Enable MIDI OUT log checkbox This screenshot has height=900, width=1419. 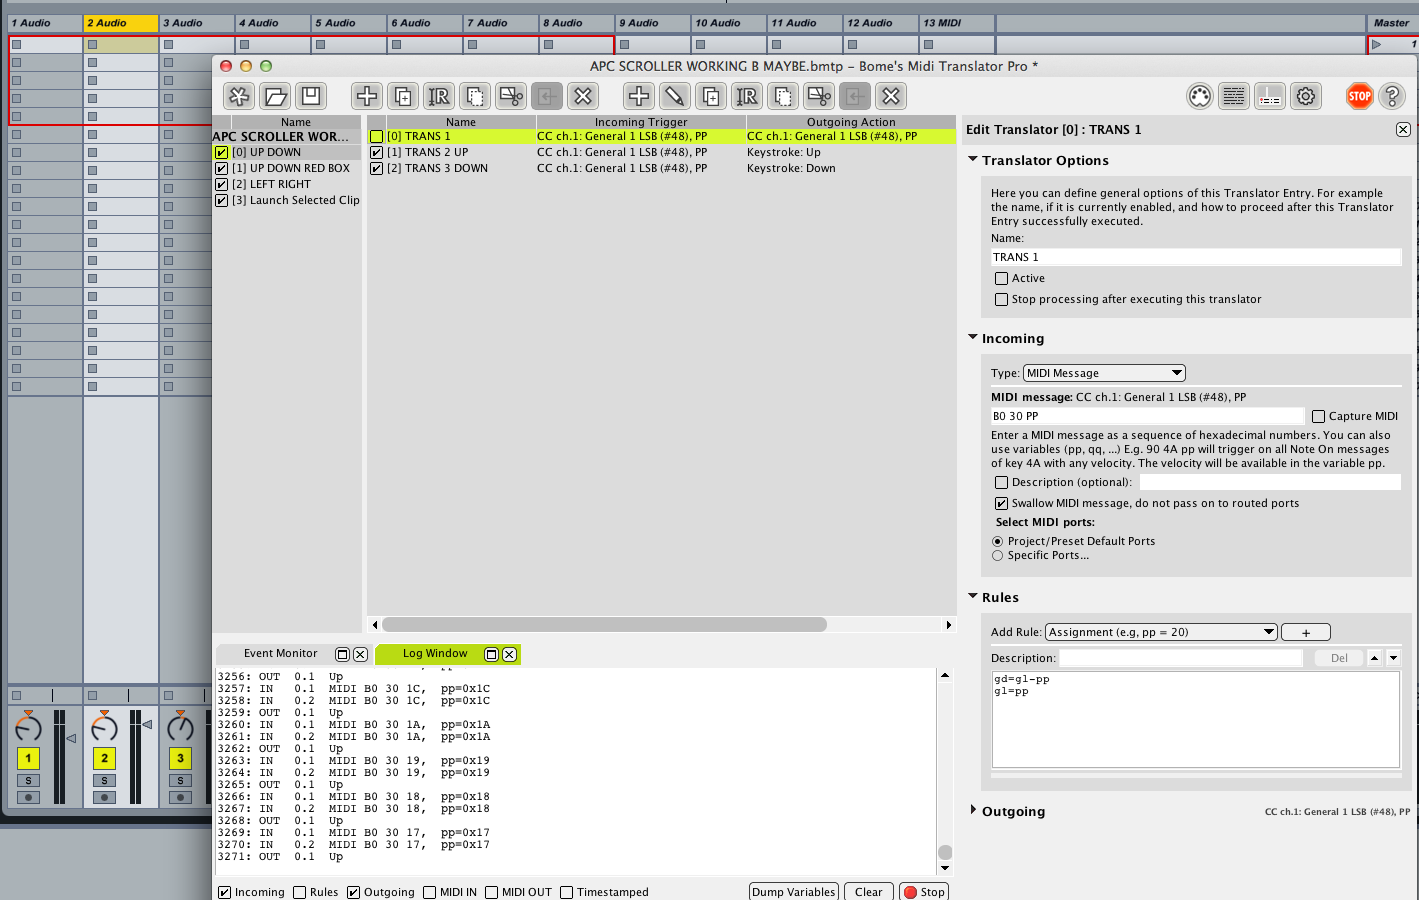click(x=491, y=892)
